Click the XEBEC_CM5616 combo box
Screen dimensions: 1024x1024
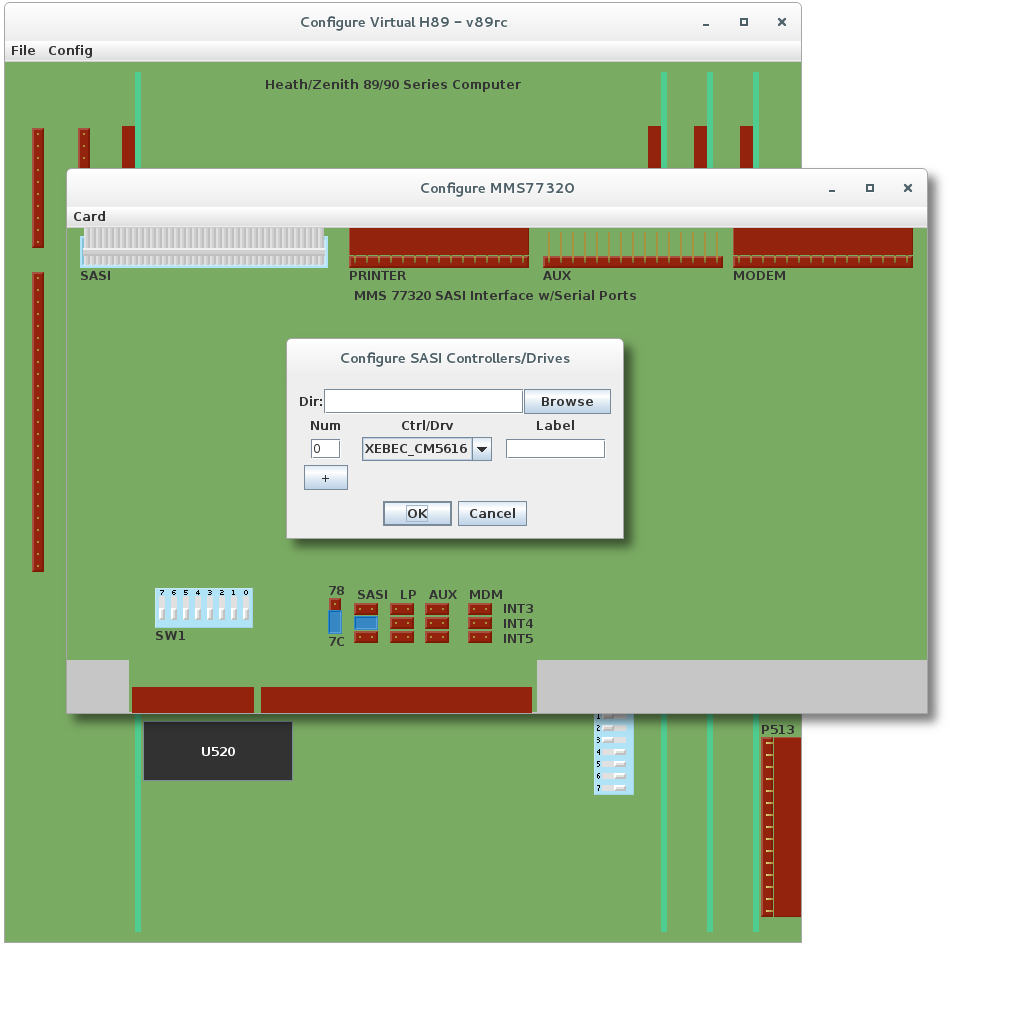pos(416,449)
